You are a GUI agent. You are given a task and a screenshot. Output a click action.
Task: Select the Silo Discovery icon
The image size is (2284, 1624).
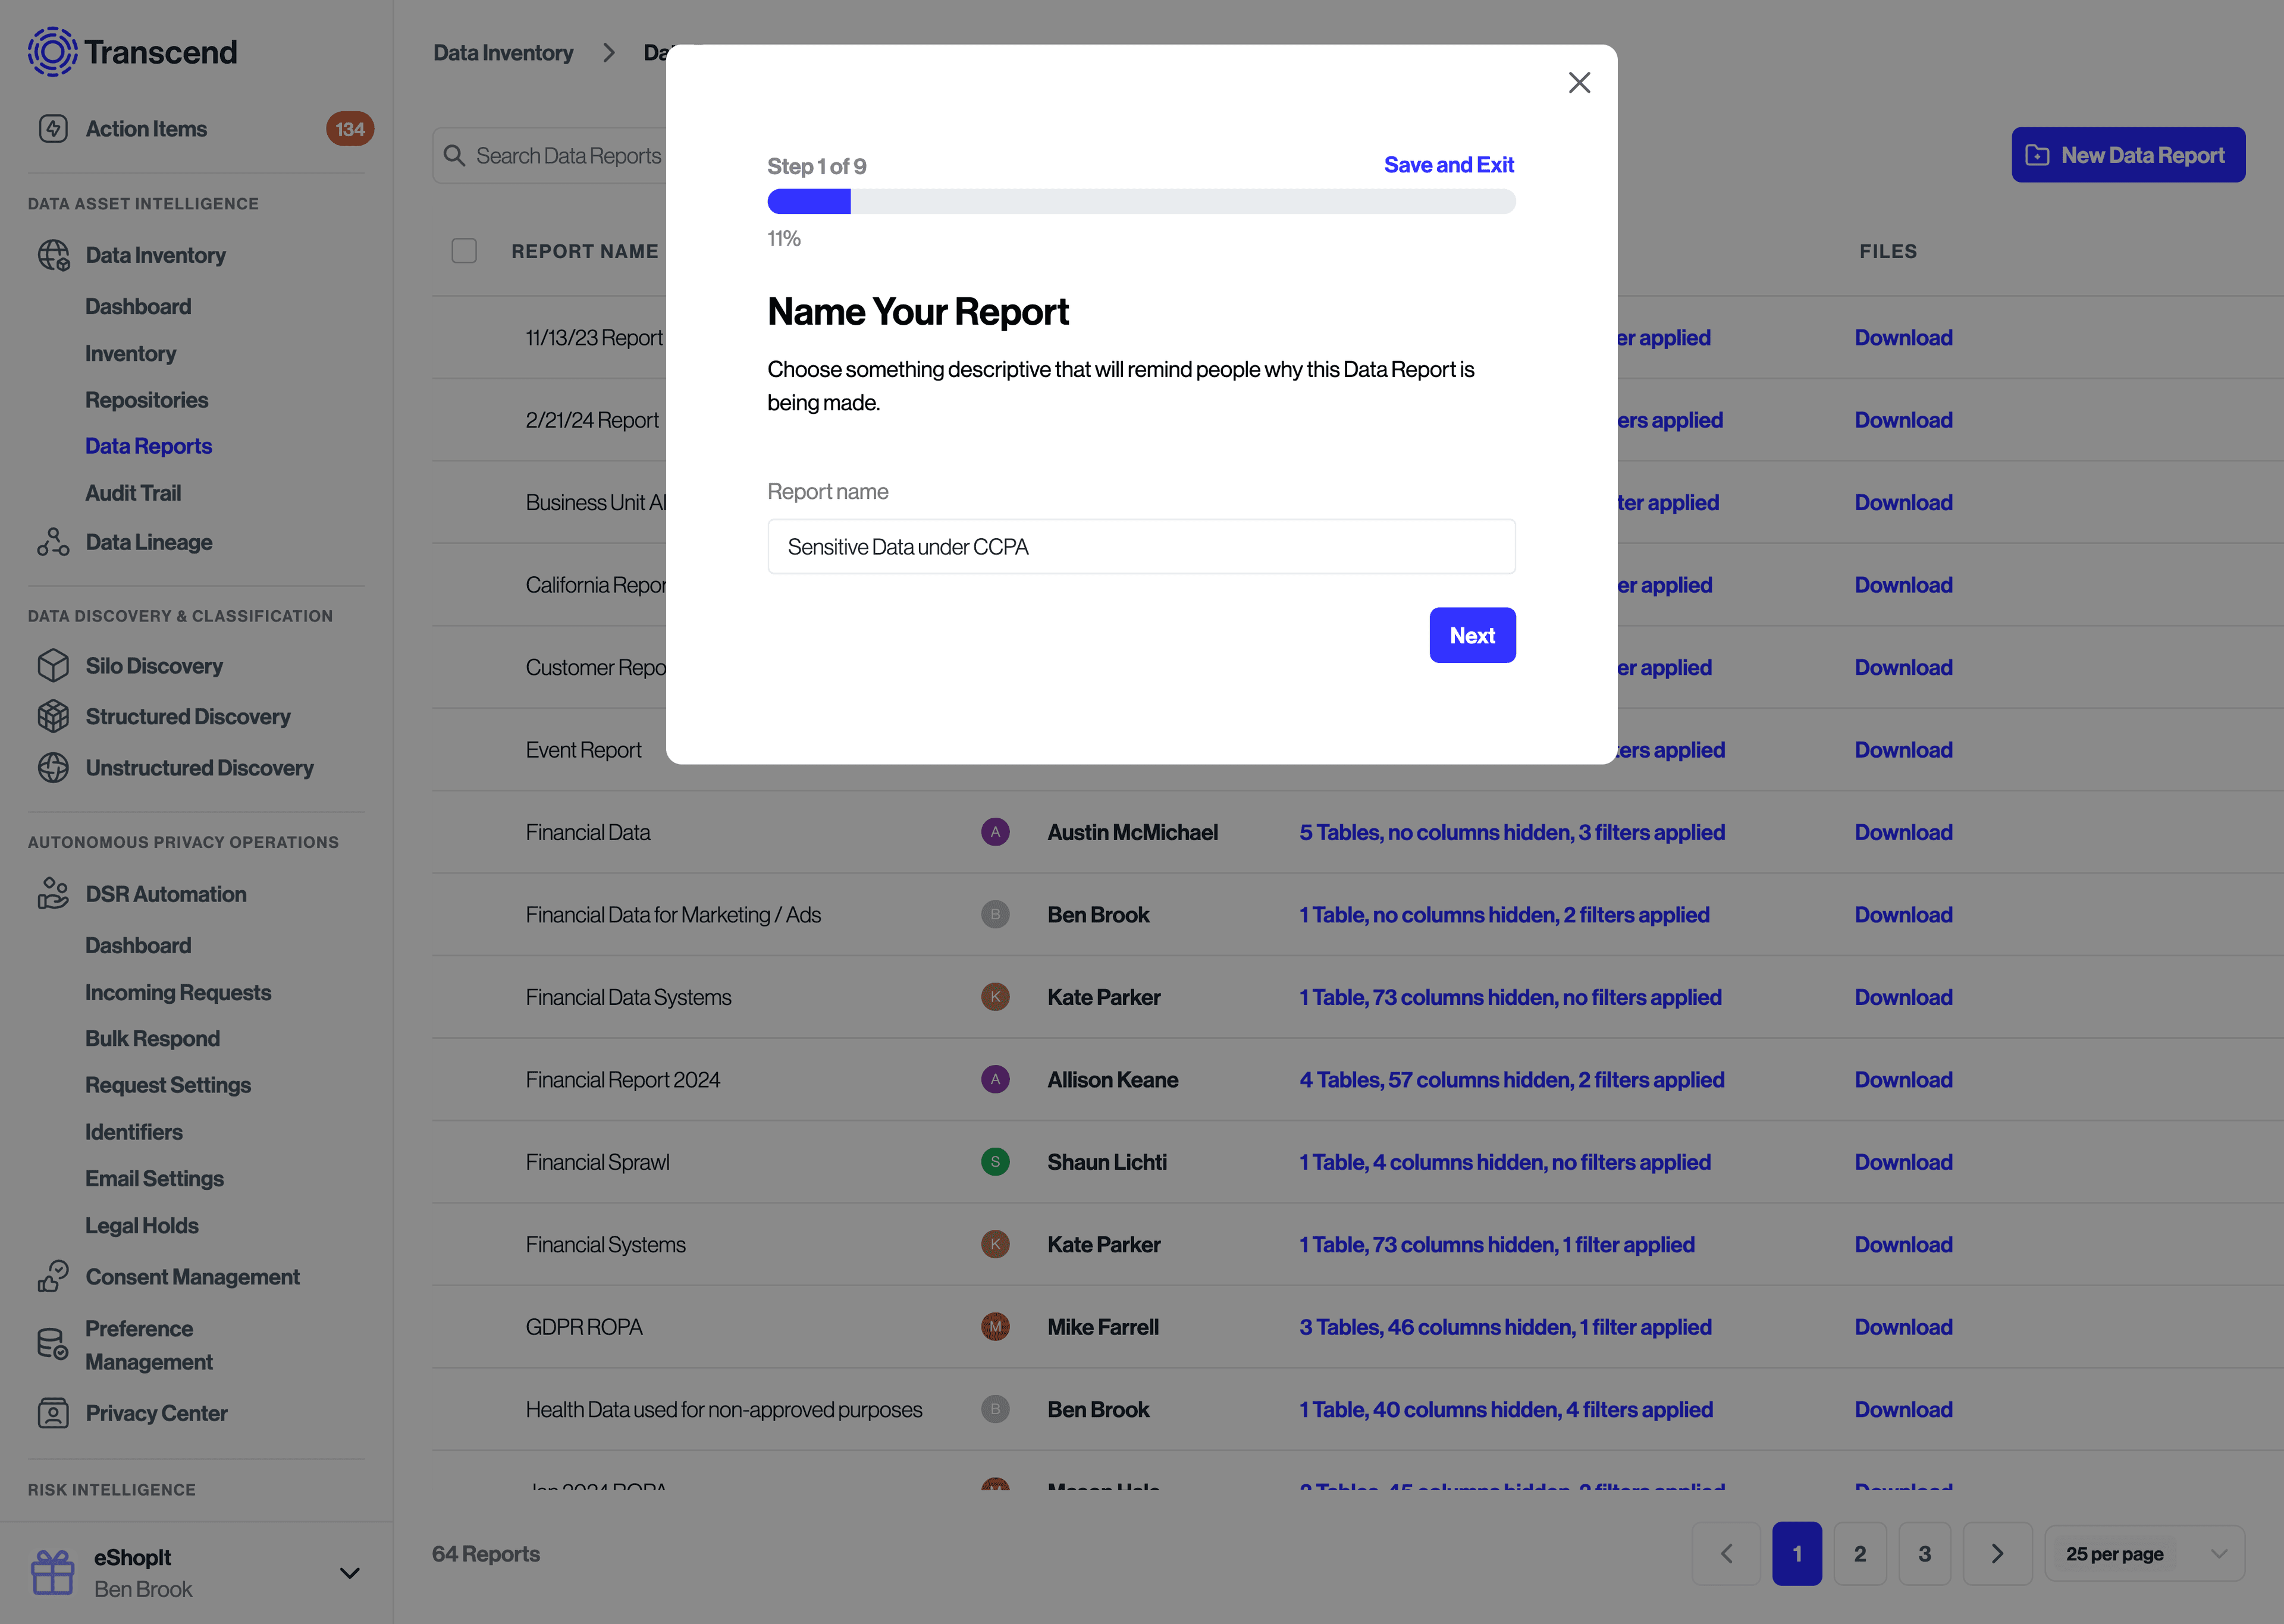(x=53, y=665)
